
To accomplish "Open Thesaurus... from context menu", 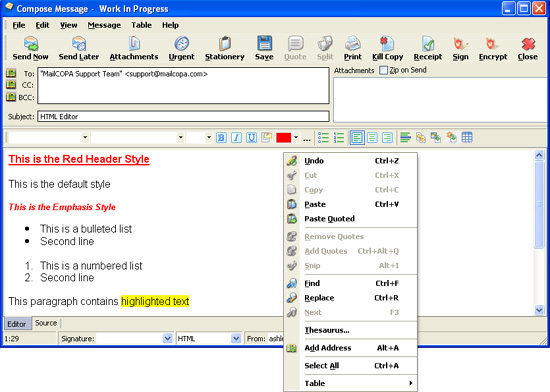I will (351, 330).
